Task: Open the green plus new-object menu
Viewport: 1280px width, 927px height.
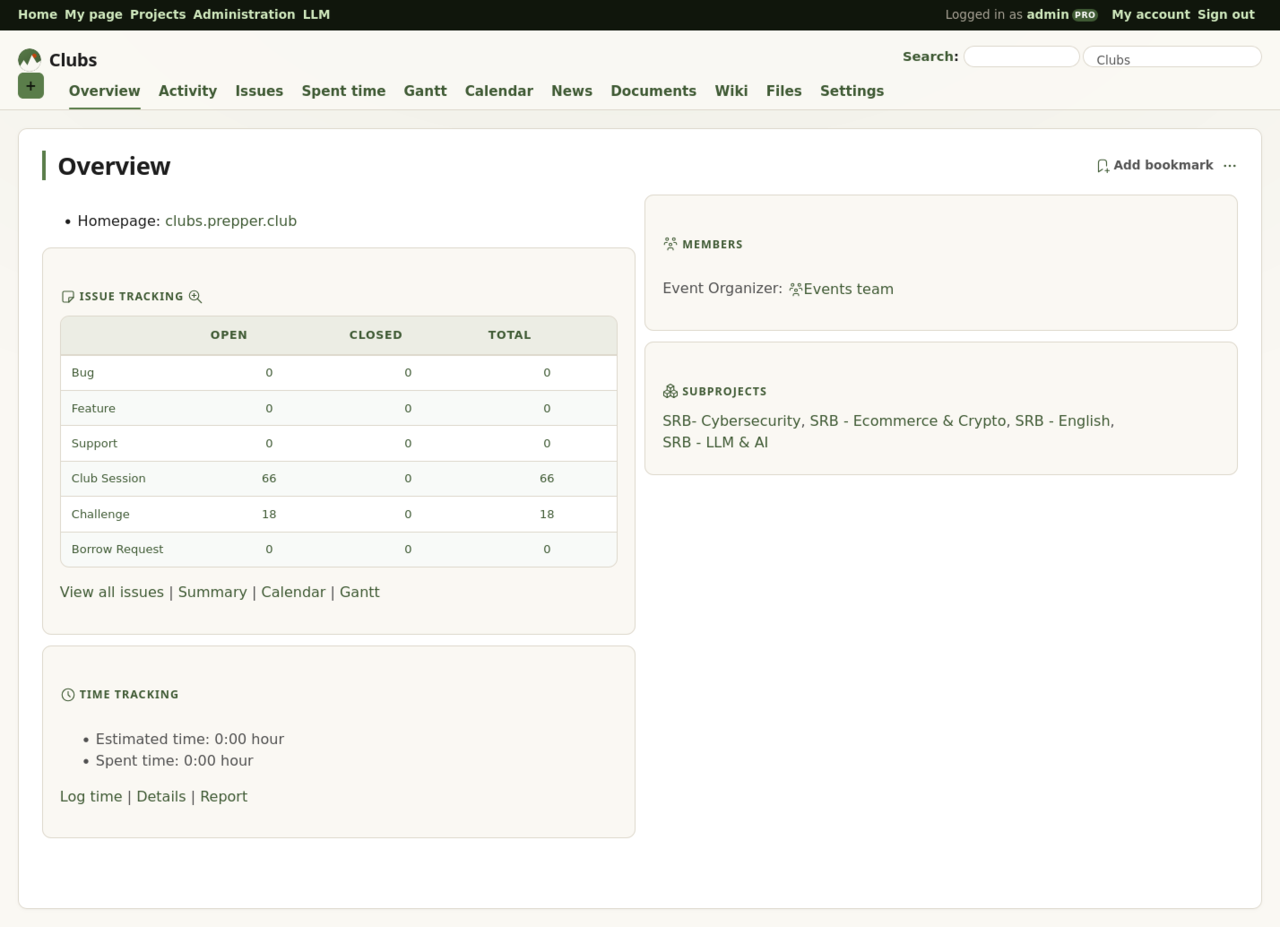Action: (x=31, y=86)
